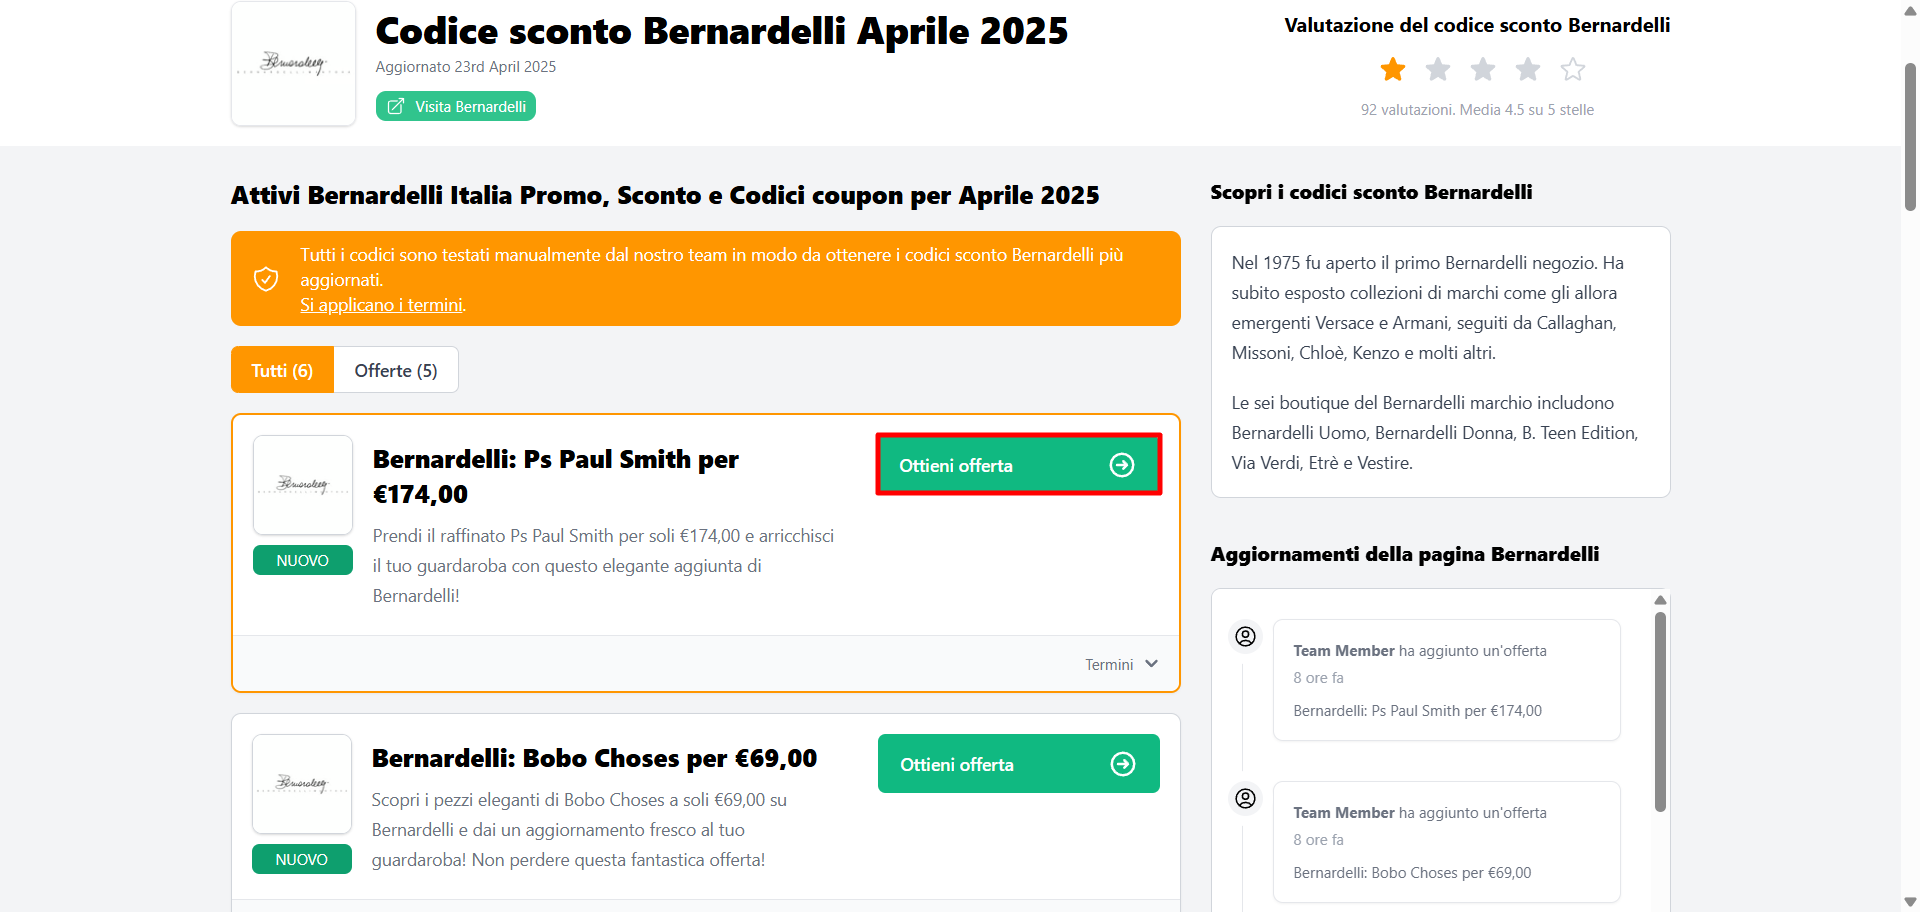This screenshot has width=1920, height=912.
Task: Expand the Termini section of the Paul Smith offer
Action: pos(1120,663)
